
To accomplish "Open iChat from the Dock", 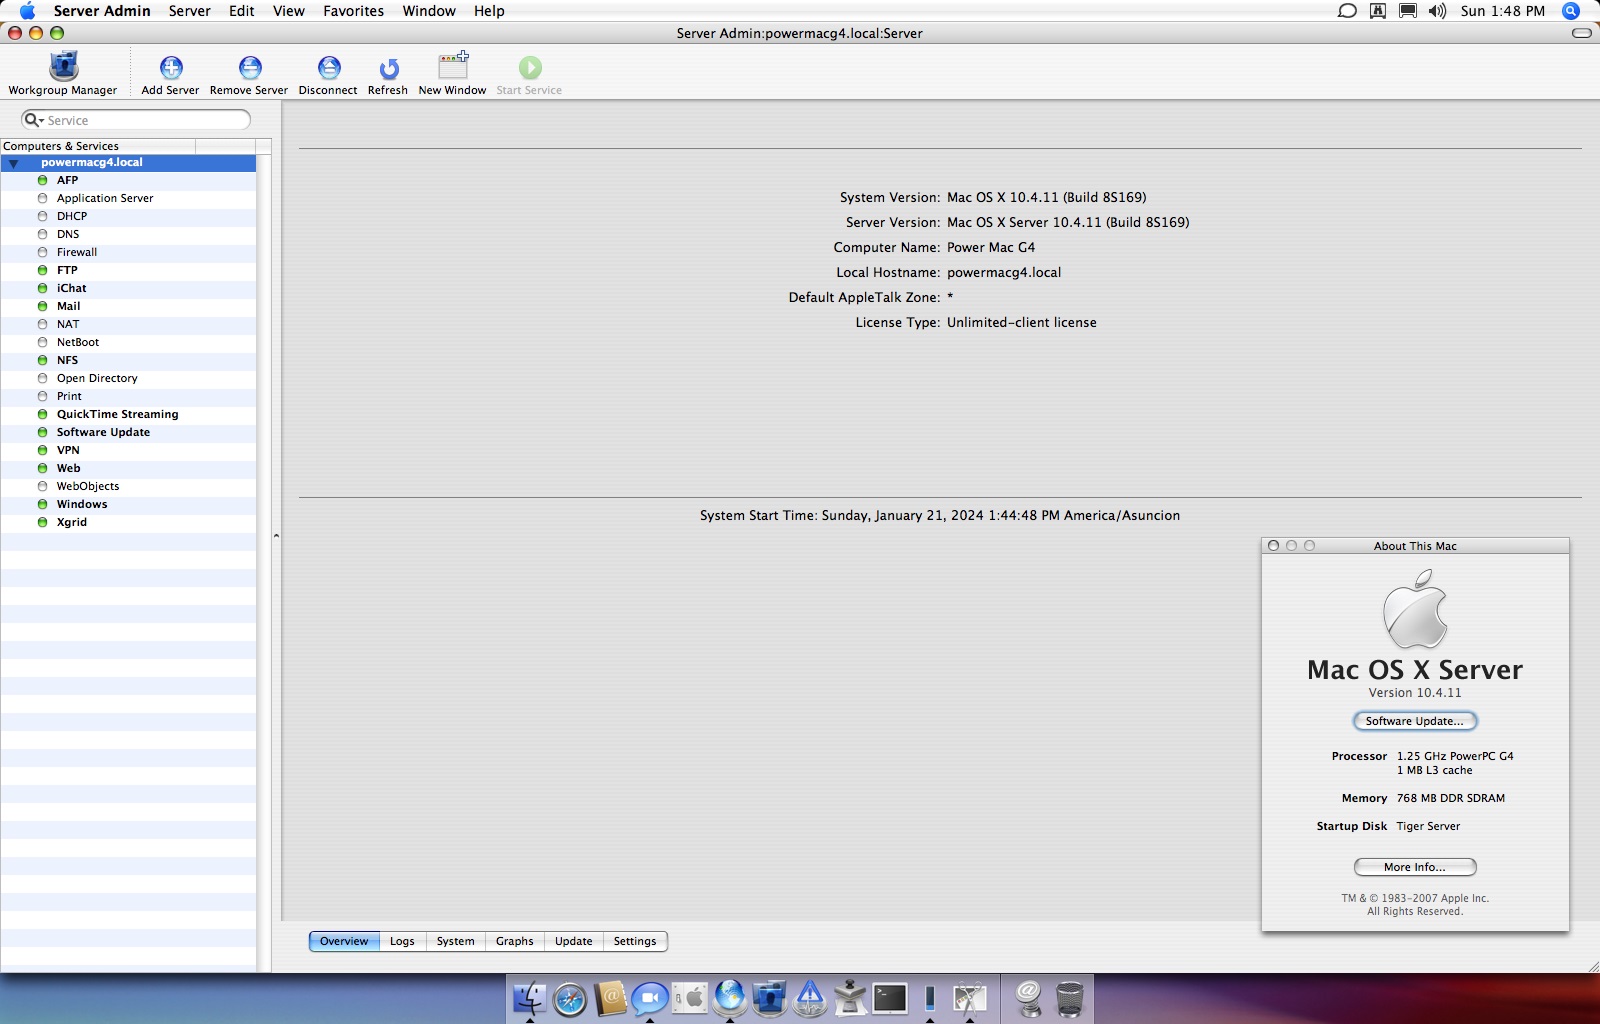I will 650,998.
